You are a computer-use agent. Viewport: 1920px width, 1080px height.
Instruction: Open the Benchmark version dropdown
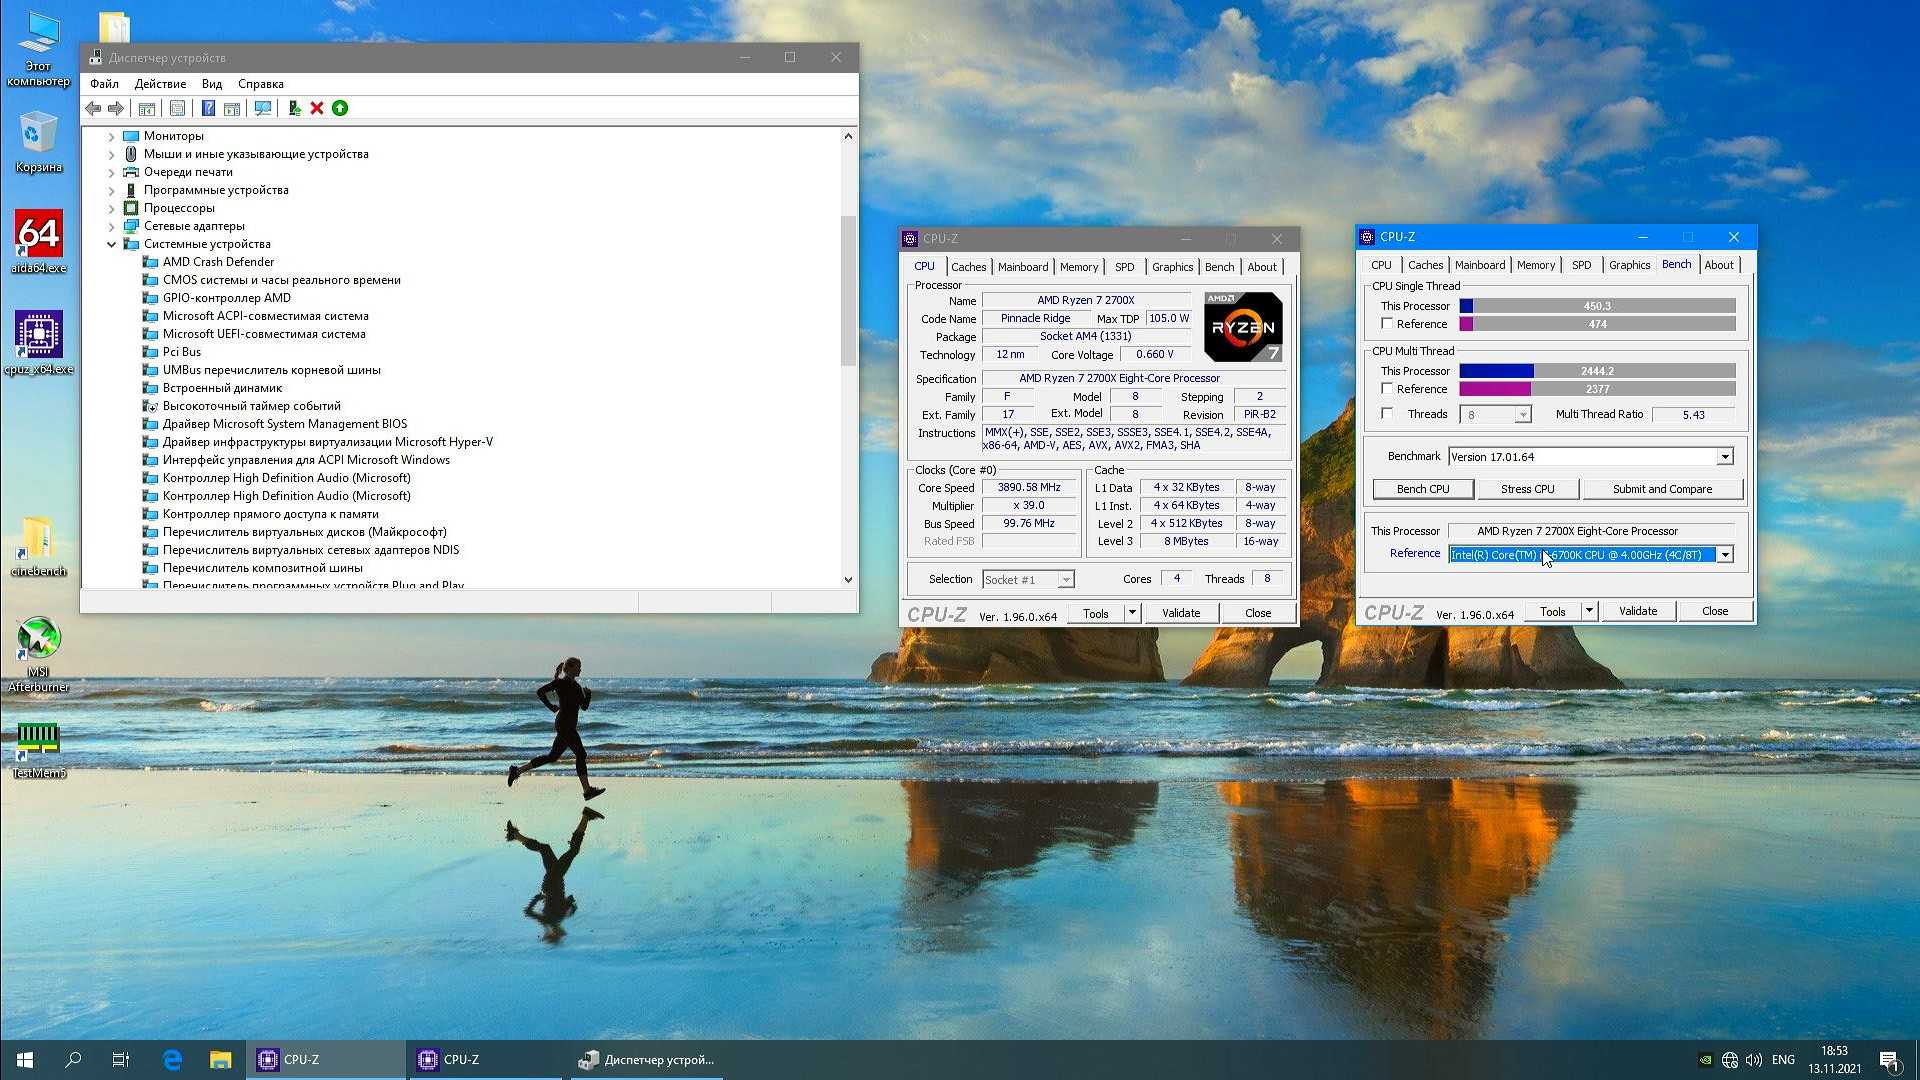(x=1725, y=457)
